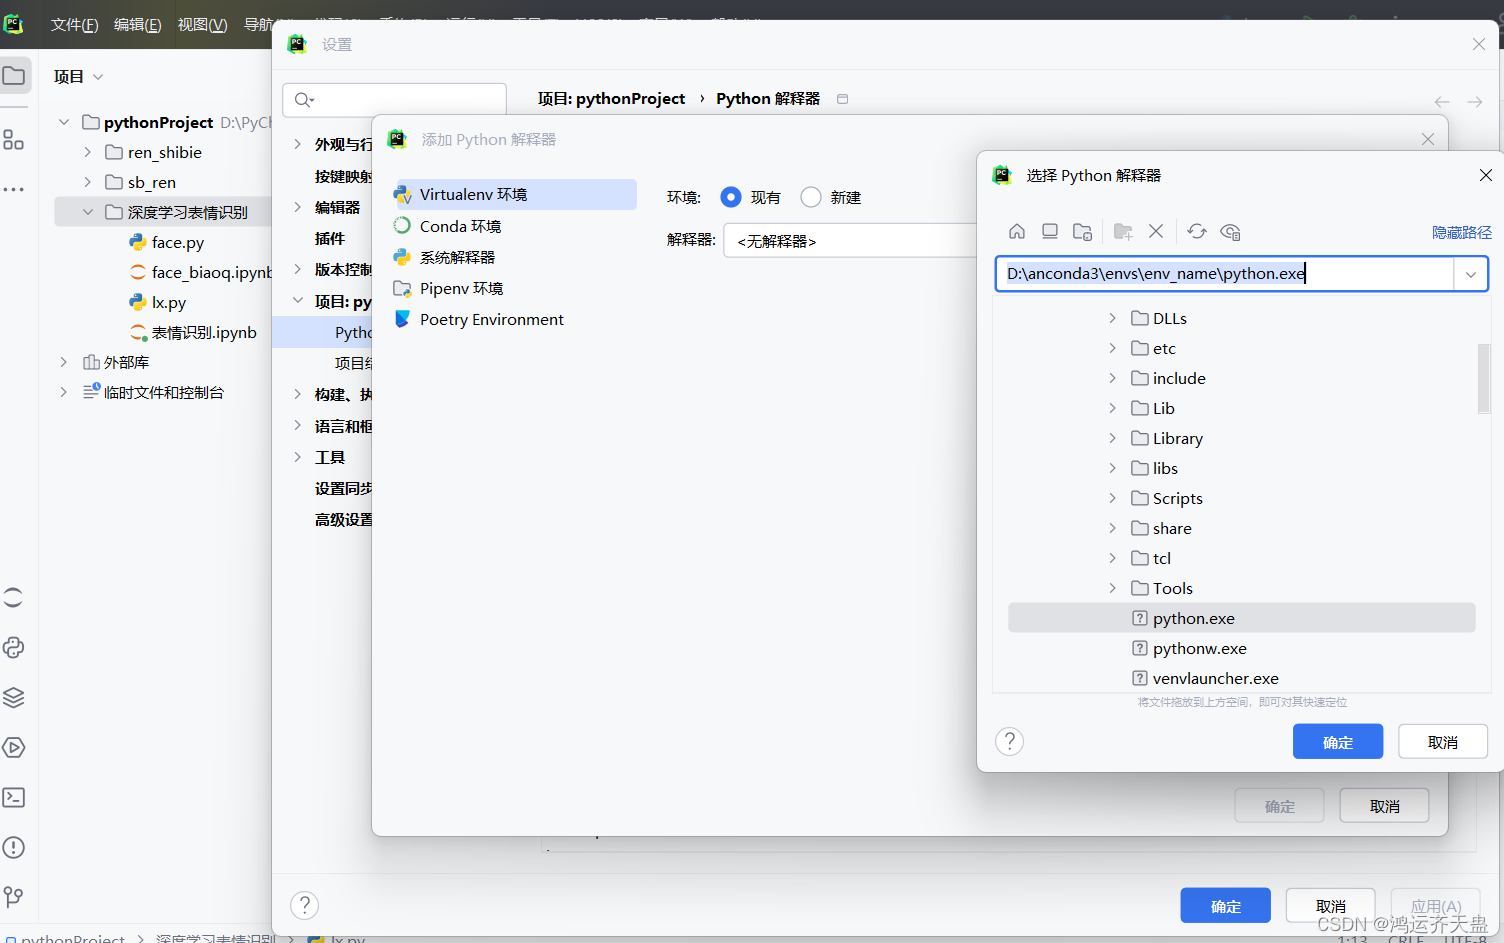
Task: Click the interpreter path text field
Action: tap(1225, 274)
